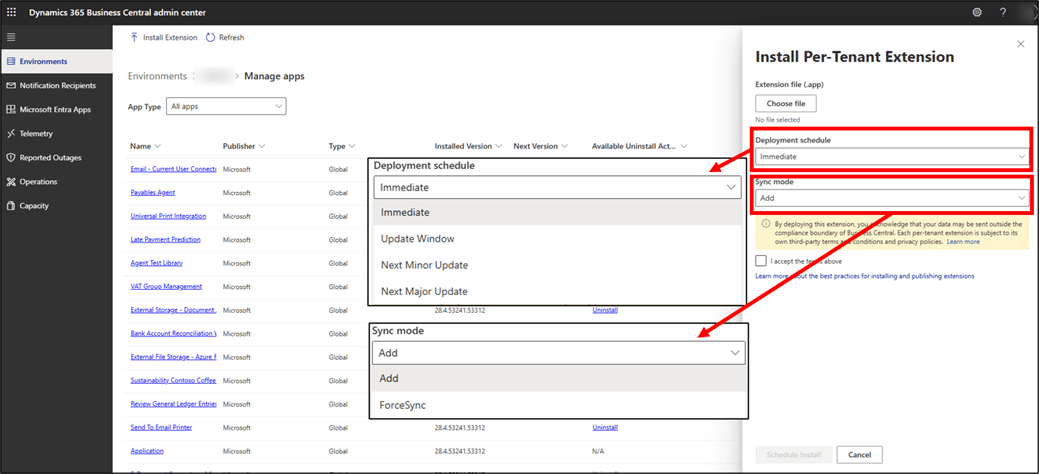
Task: Select 'Microsoft' publisher in Payables Agent row
Action: tap(237, 193)
